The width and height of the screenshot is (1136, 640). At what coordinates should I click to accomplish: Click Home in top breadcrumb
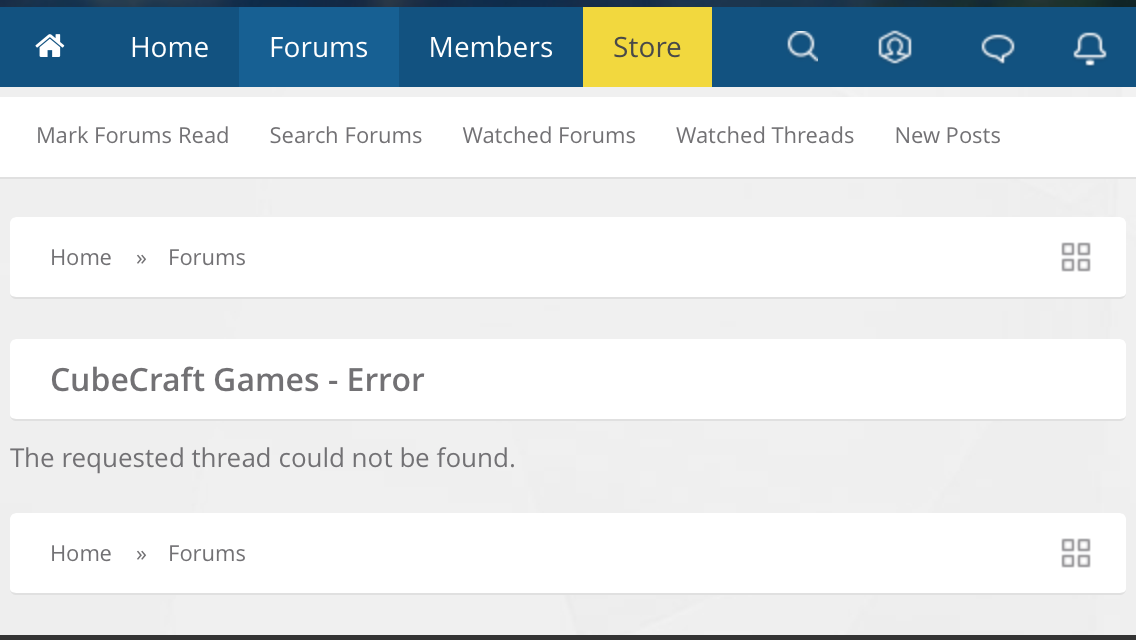click(81, 257)
